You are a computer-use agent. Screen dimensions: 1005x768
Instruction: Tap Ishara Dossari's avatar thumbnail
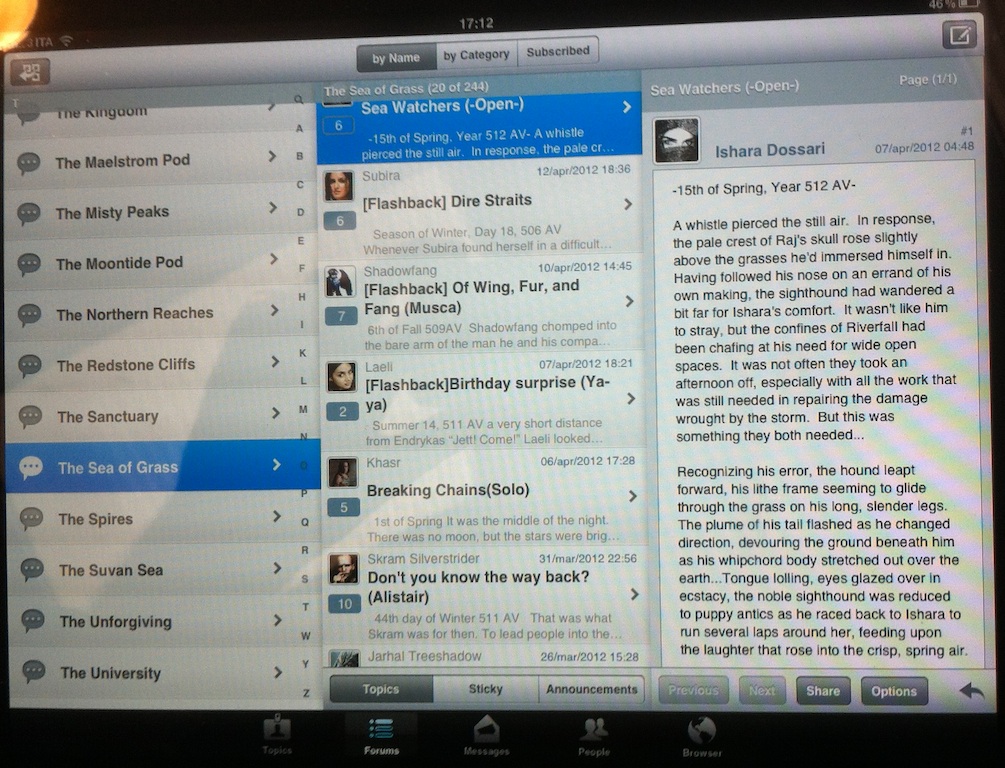pyautogui.click(x=676, y=141)
